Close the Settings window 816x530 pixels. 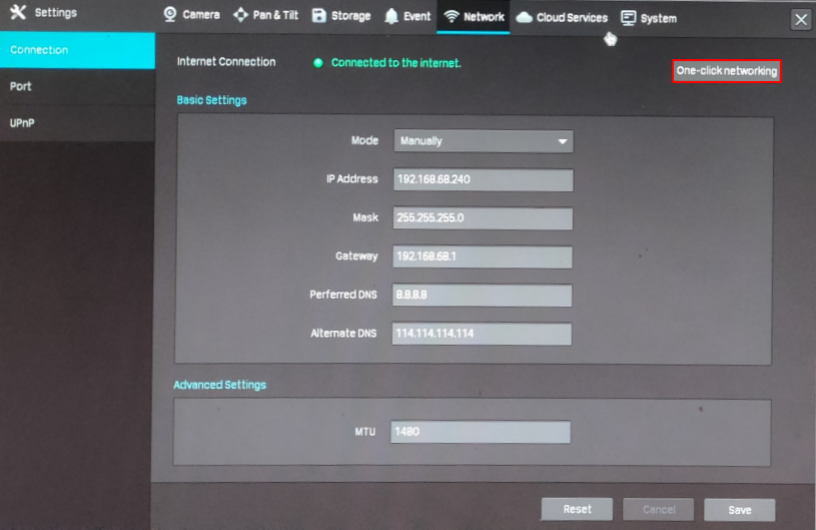(800, 19)
